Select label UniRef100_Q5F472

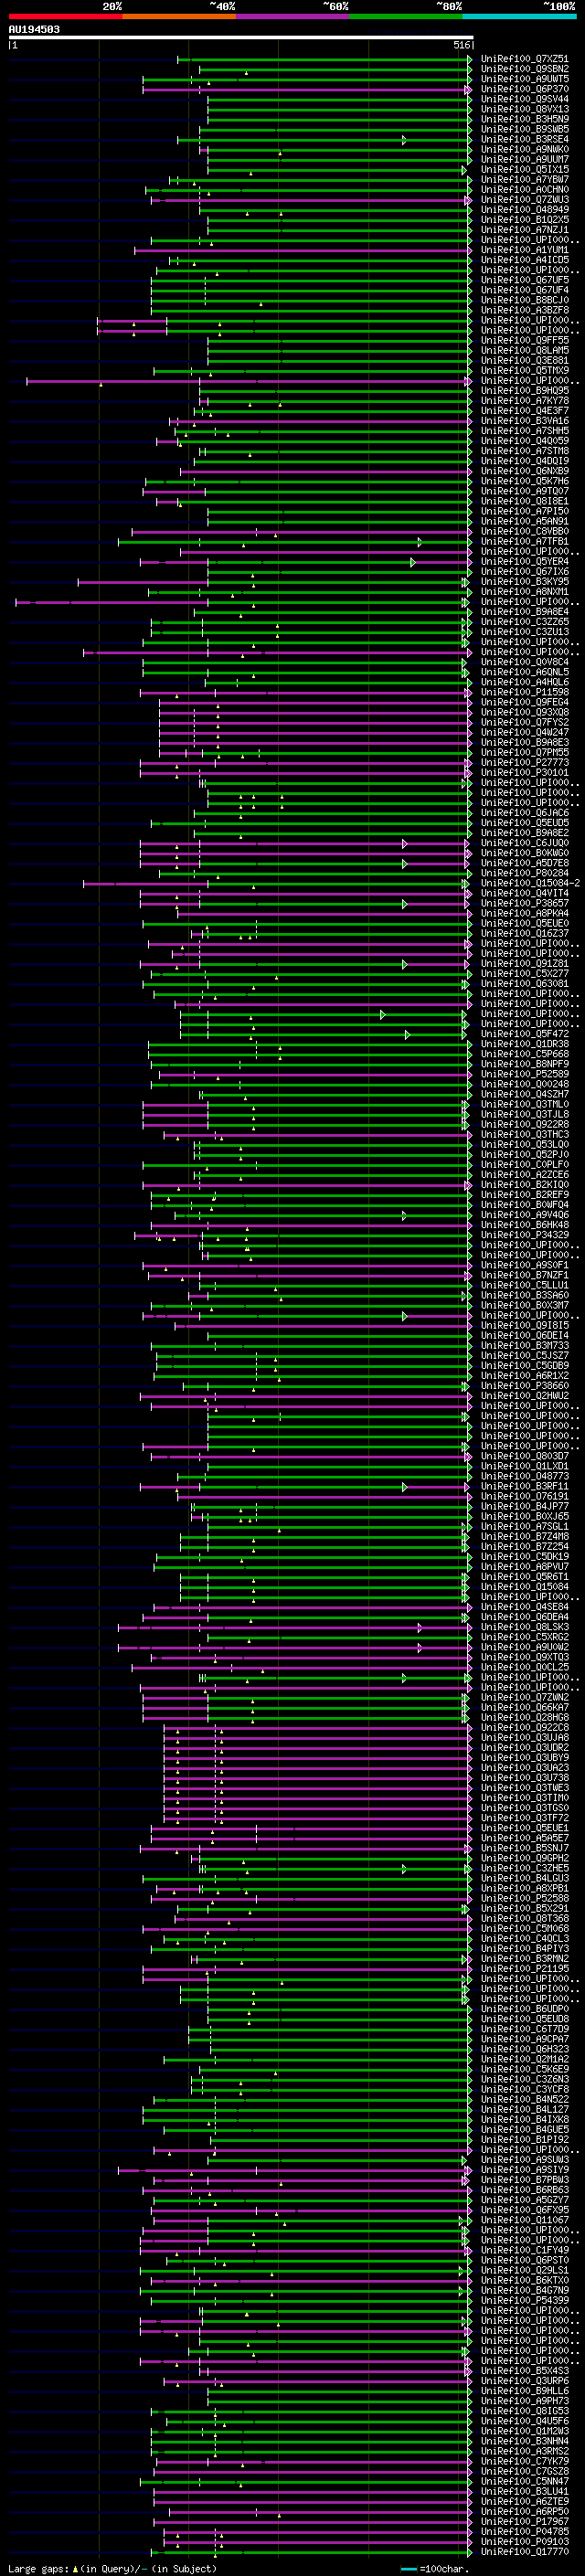[x=525, y=1034]
